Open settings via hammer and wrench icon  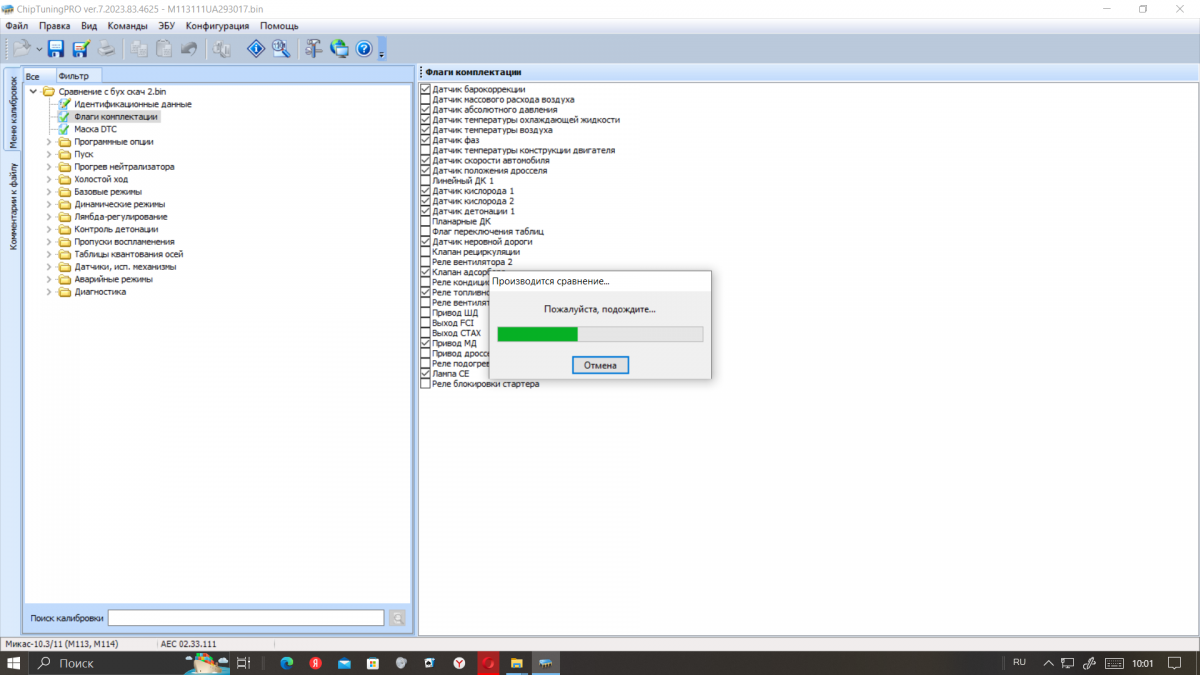point(314,48)
